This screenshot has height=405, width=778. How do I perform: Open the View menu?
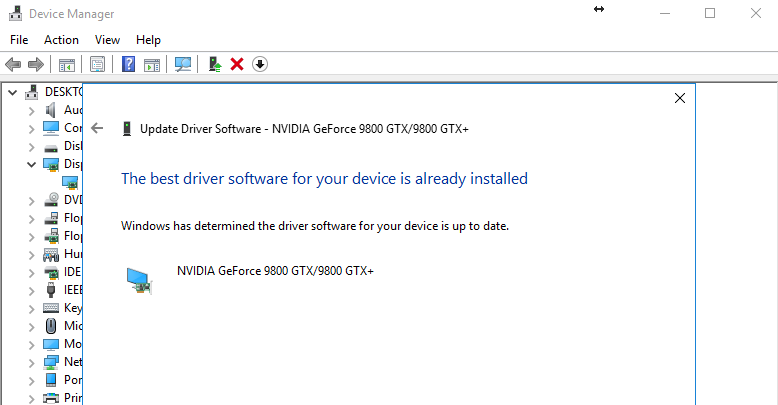point(107,40)
